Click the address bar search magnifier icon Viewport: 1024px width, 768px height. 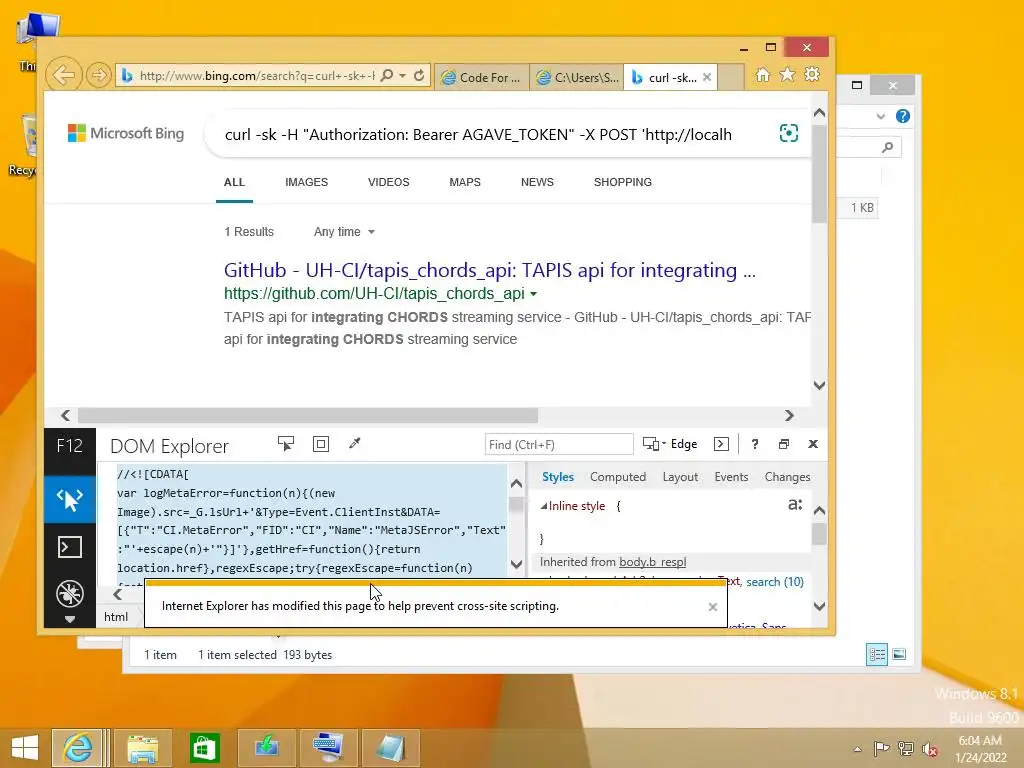point(387,76)
